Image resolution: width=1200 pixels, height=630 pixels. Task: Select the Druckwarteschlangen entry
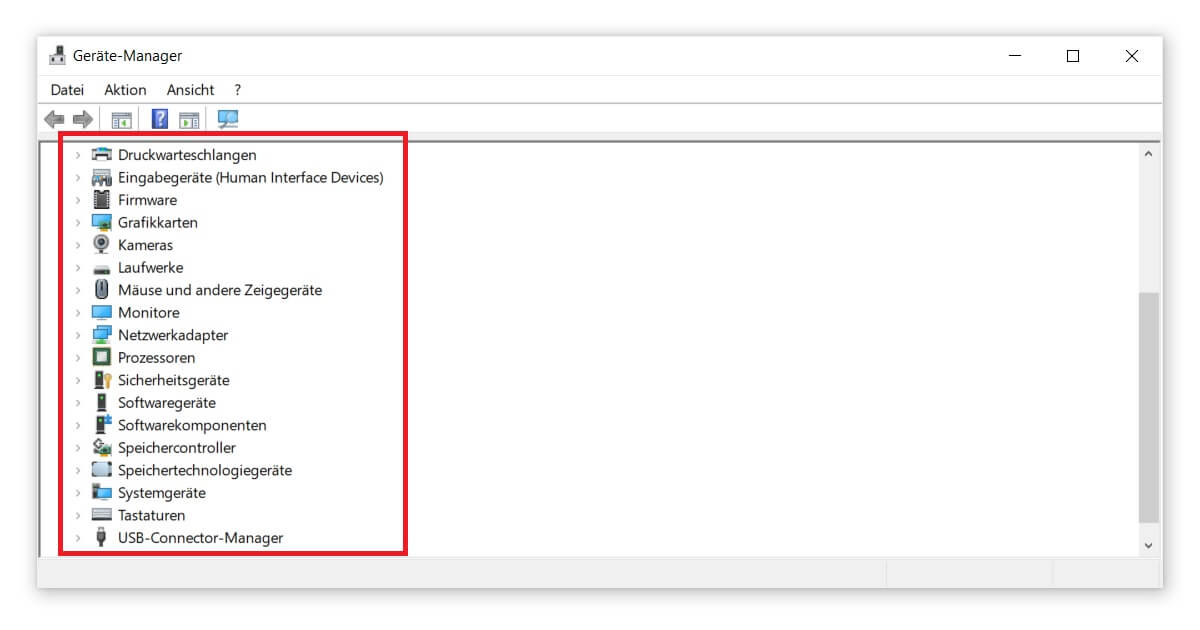187,155
